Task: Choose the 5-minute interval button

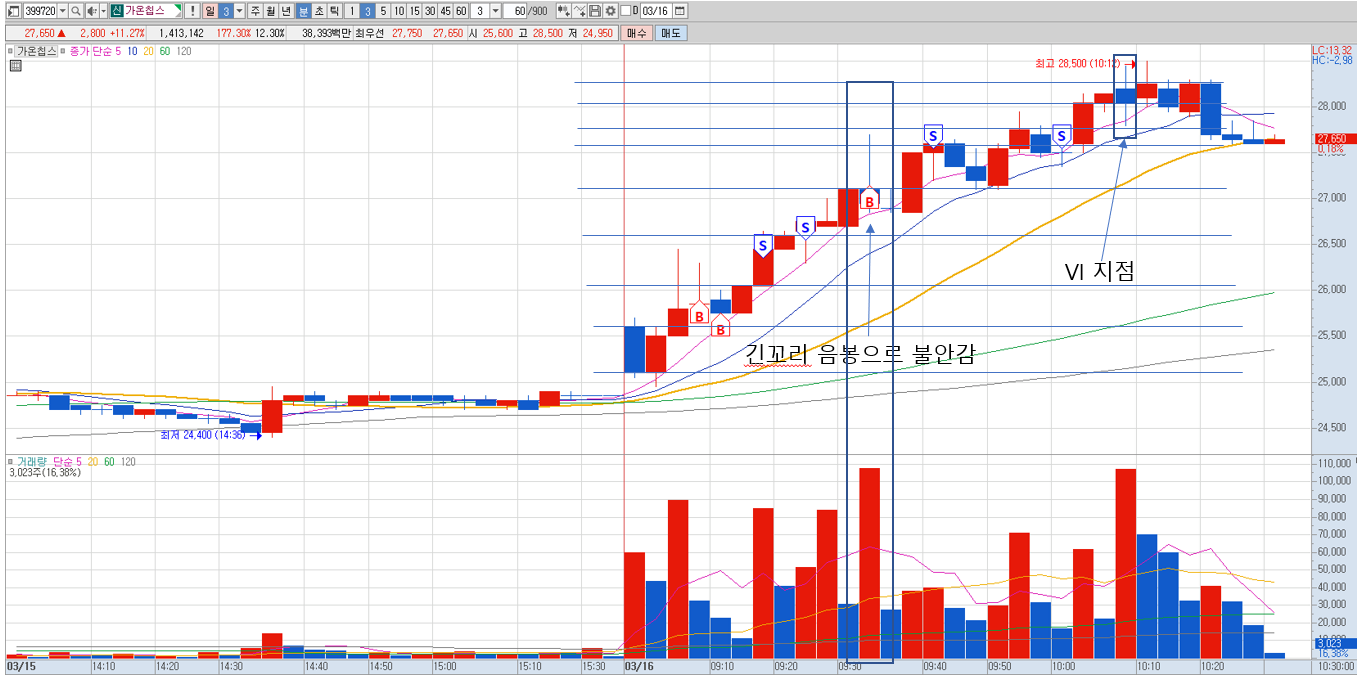Action: pos(383,11)
